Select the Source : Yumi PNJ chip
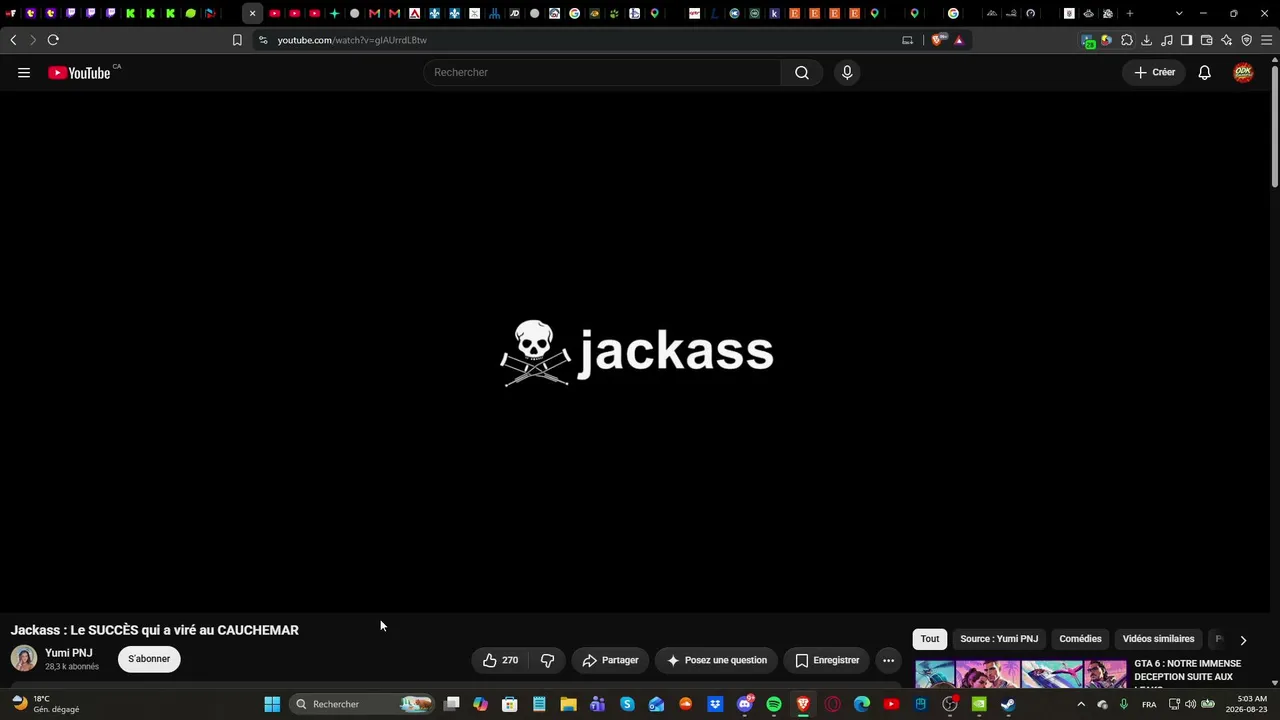1280x720 pixels. [x=999, y=639]
